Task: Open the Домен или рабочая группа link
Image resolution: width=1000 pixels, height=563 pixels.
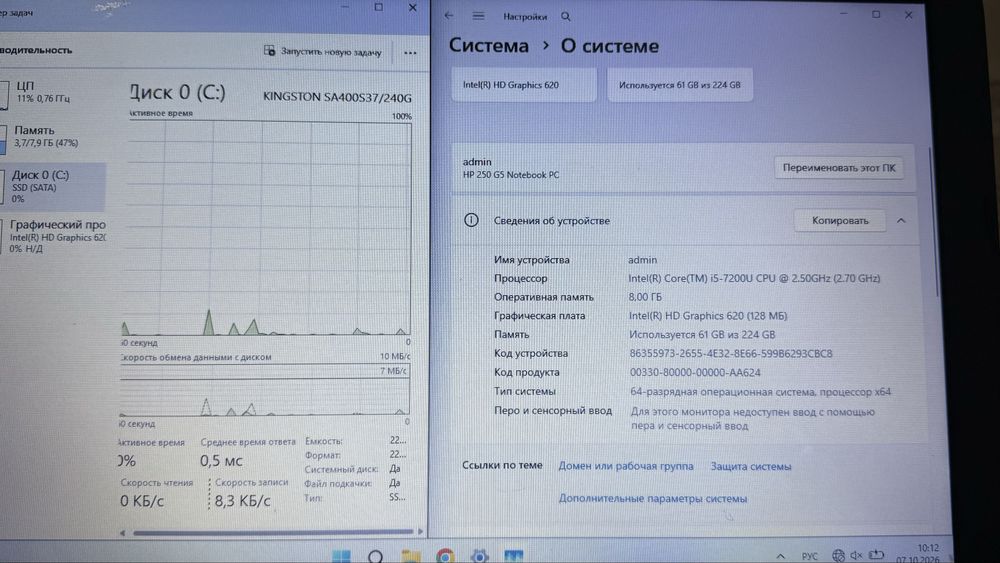Action: 626,466
